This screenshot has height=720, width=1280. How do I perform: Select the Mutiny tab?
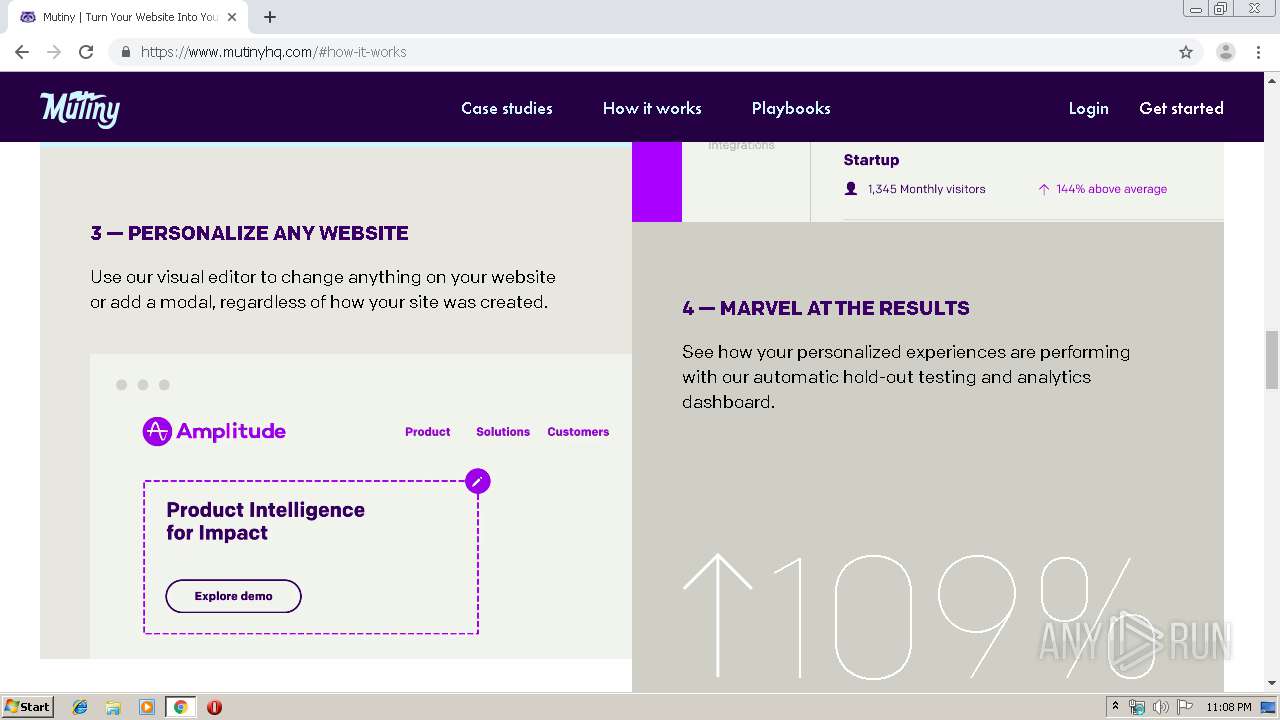128,17
